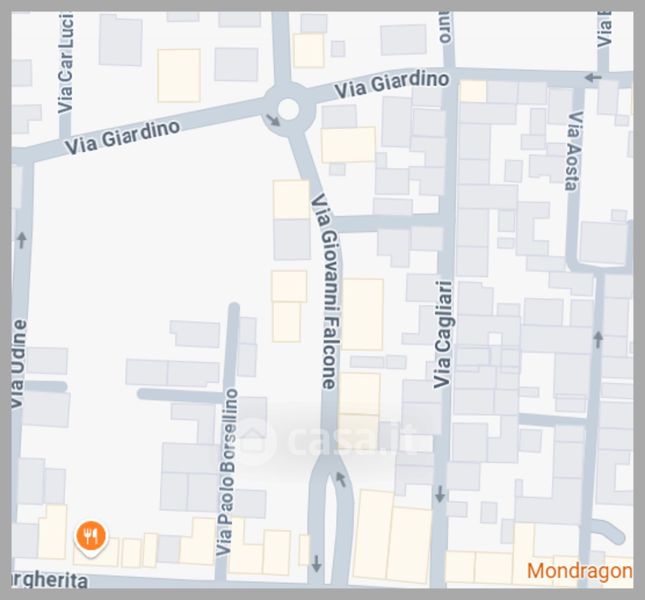Click the Via Giardino label left of roundabout
Screen dimensions: 645x600
coord(122,137)
